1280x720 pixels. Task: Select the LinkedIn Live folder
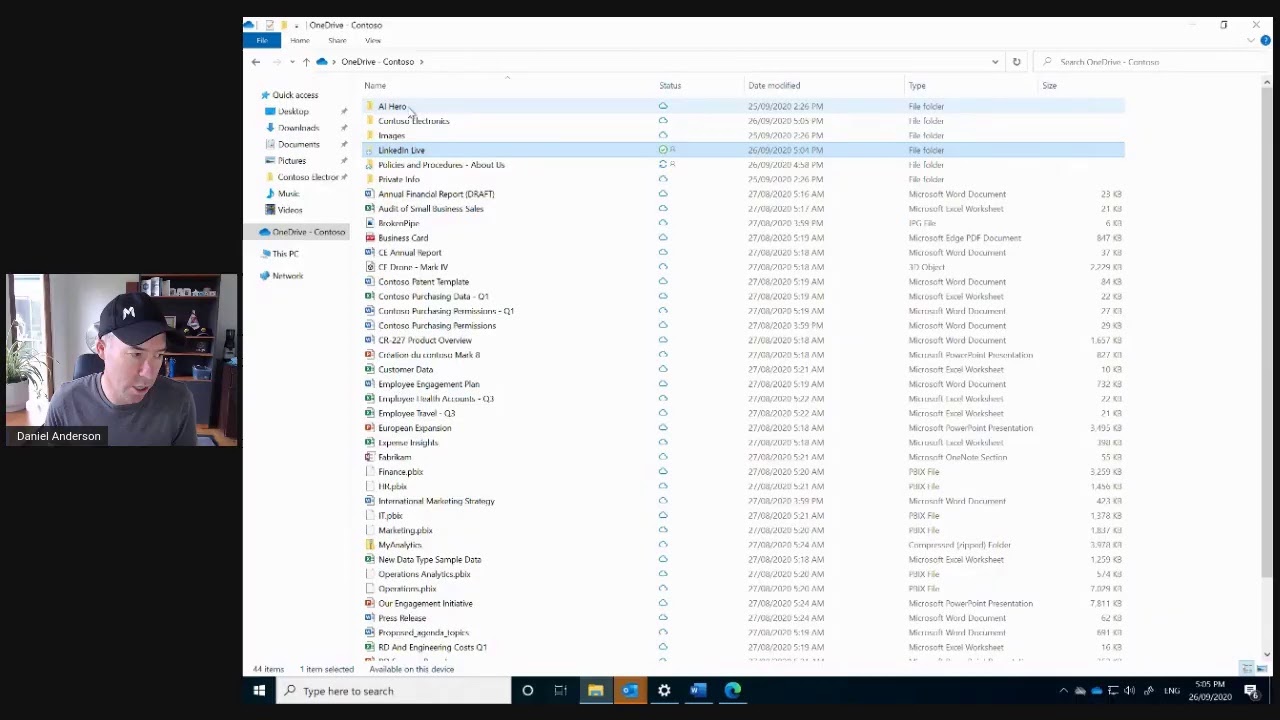401,150
